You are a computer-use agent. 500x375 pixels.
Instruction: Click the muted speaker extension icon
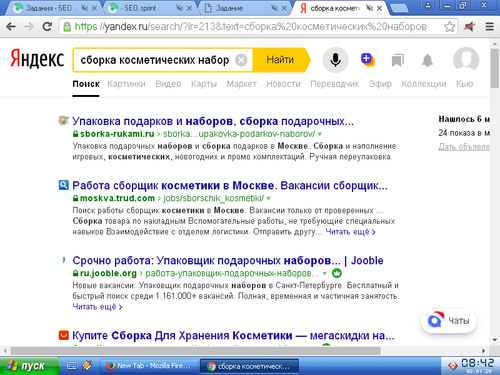tap(470, 26)
